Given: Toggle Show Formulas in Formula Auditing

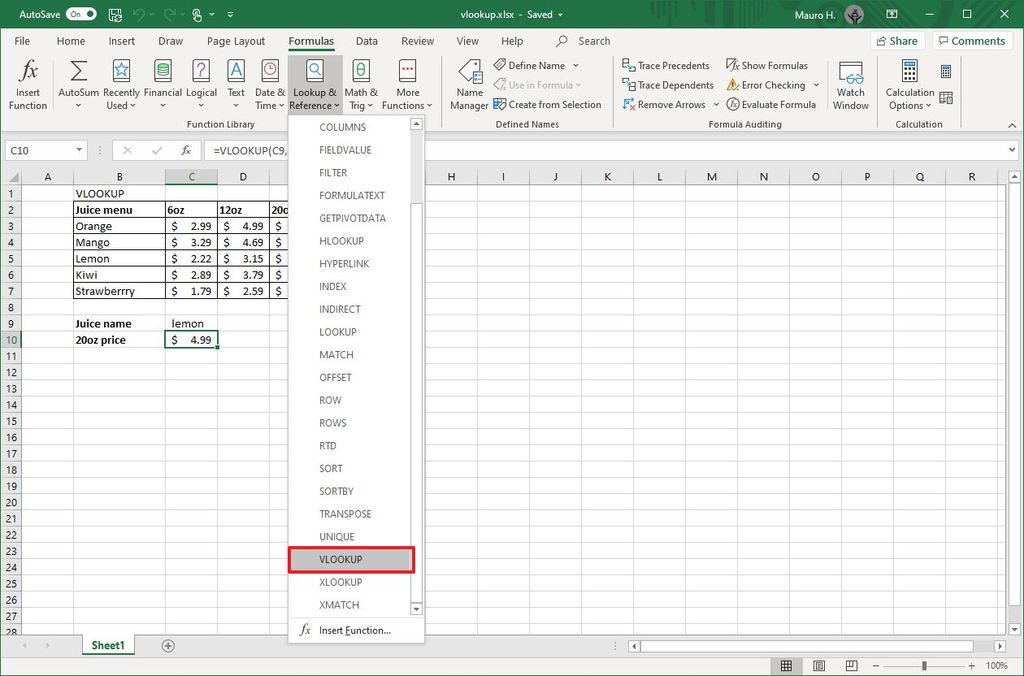Looking at the screenshot, I should tap(767, 64).
